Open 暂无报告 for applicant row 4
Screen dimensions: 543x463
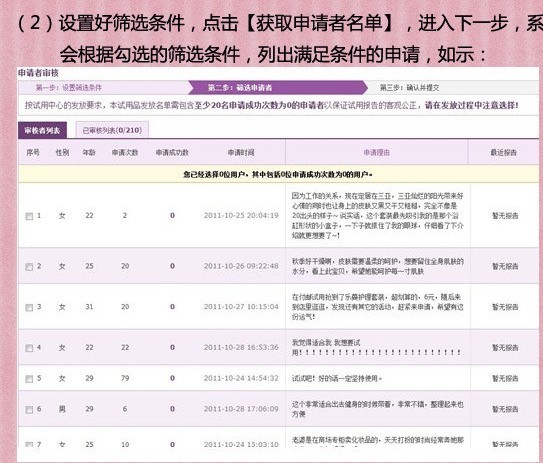pyautogui.click(x=505, y=347)
